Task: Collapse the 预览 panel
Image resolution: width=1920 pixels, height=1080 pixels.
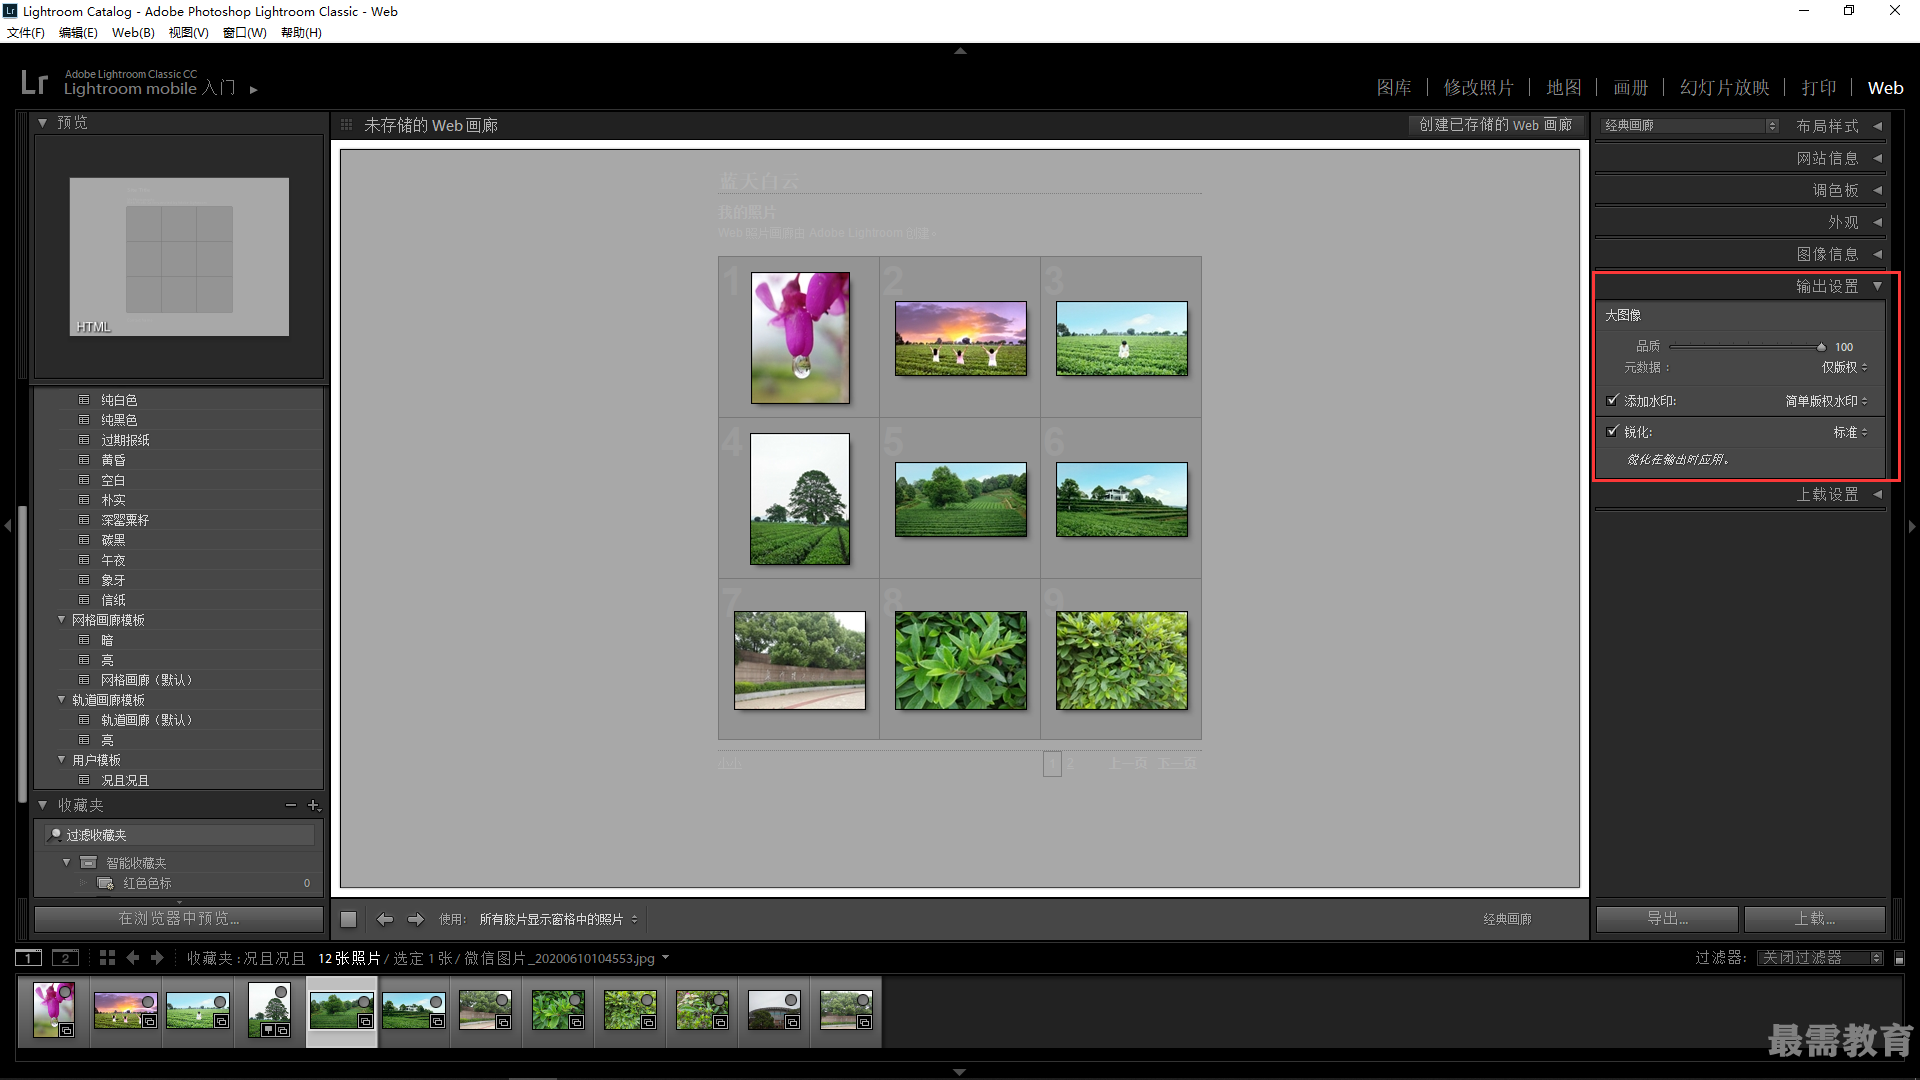Action: 43,123
